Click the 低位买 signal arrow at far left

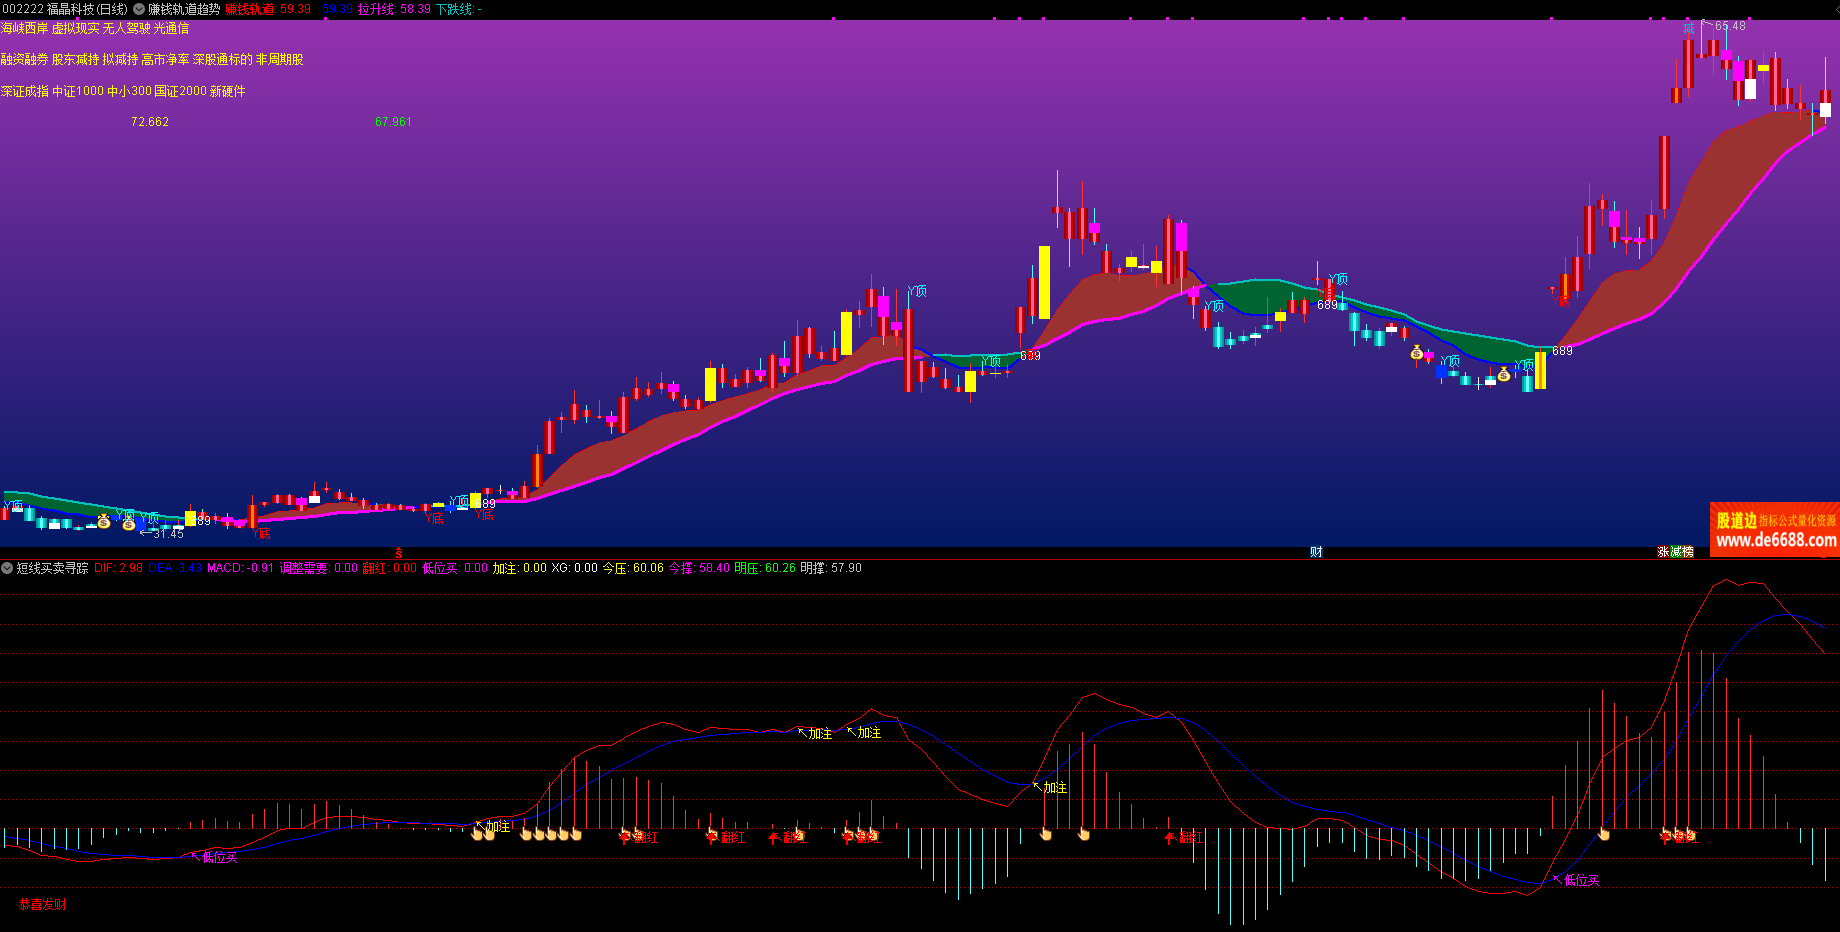click(196, 855)
